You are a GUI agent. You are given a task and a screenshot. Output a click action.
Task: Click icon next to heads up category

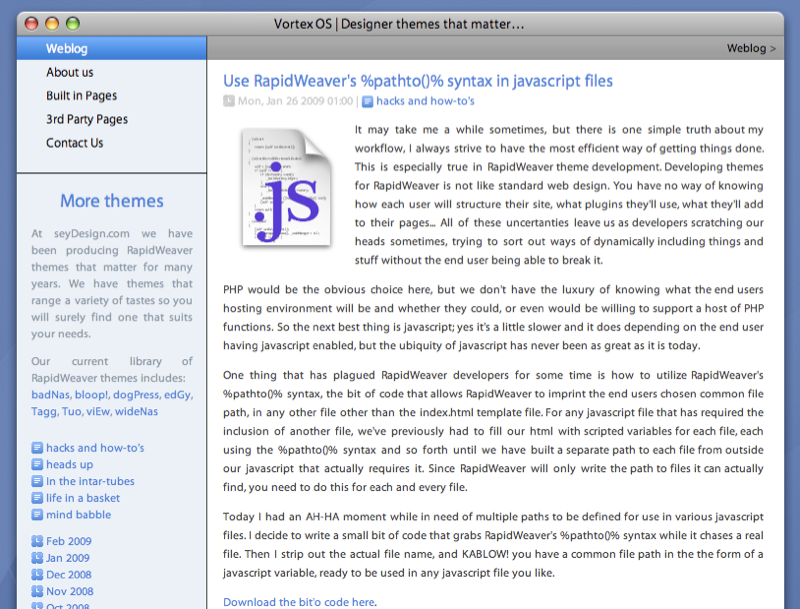pos(37,465)
